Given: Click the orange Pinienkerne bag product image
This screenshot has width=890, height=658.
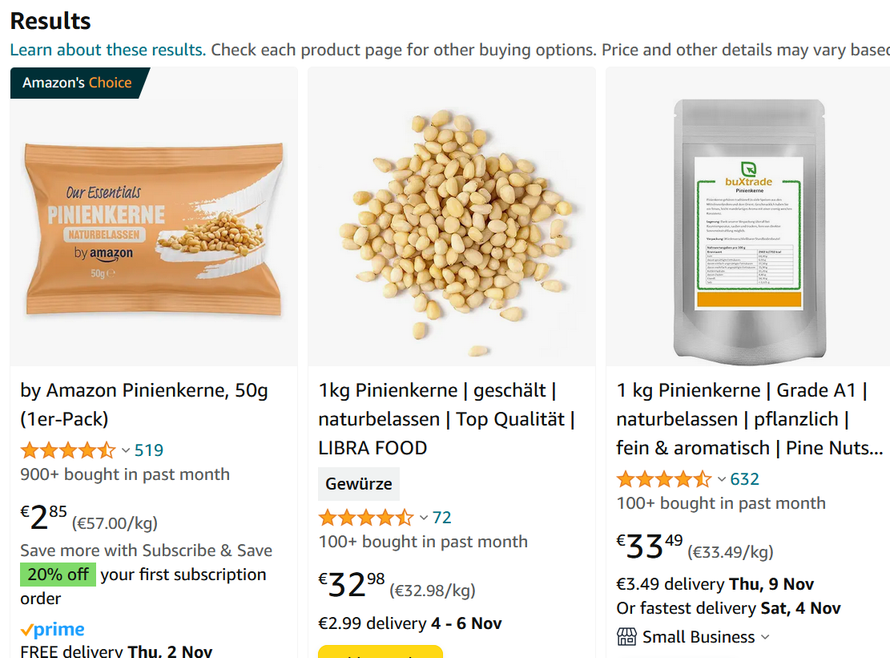Looking at the screenshot, I should (x=153, y=229).
